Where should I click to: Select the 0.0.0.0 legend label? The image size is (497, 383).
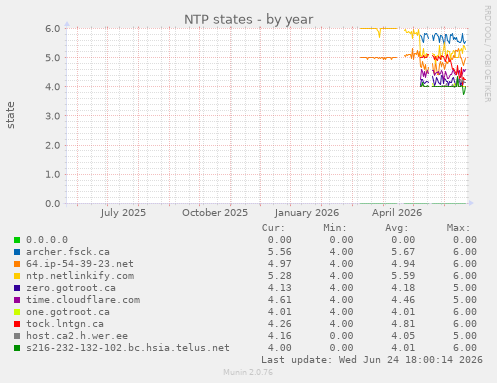coord(47,240)
